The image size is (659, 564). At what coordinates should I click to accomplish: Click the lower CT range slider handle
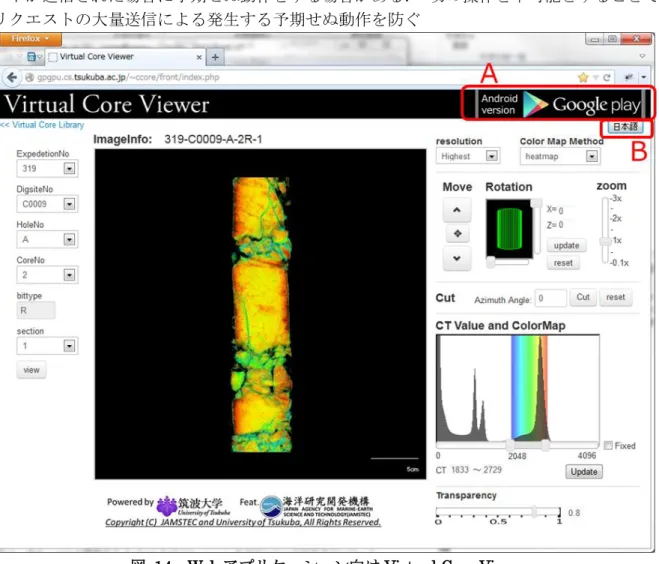(x=510, y=445)
